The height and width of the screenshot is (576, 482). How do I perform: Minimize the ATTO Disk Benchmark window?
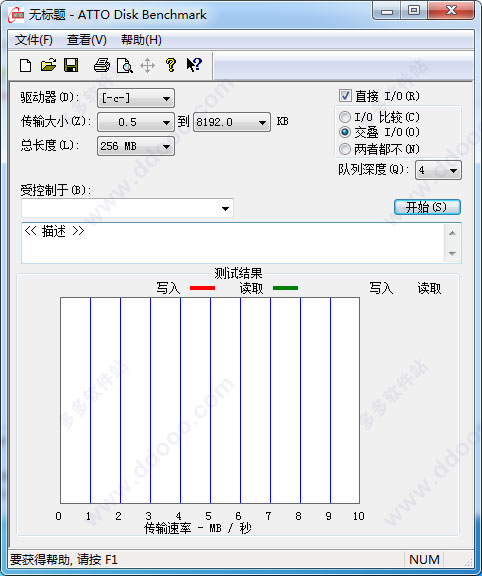pyautogui.click(x=386, y=11)
